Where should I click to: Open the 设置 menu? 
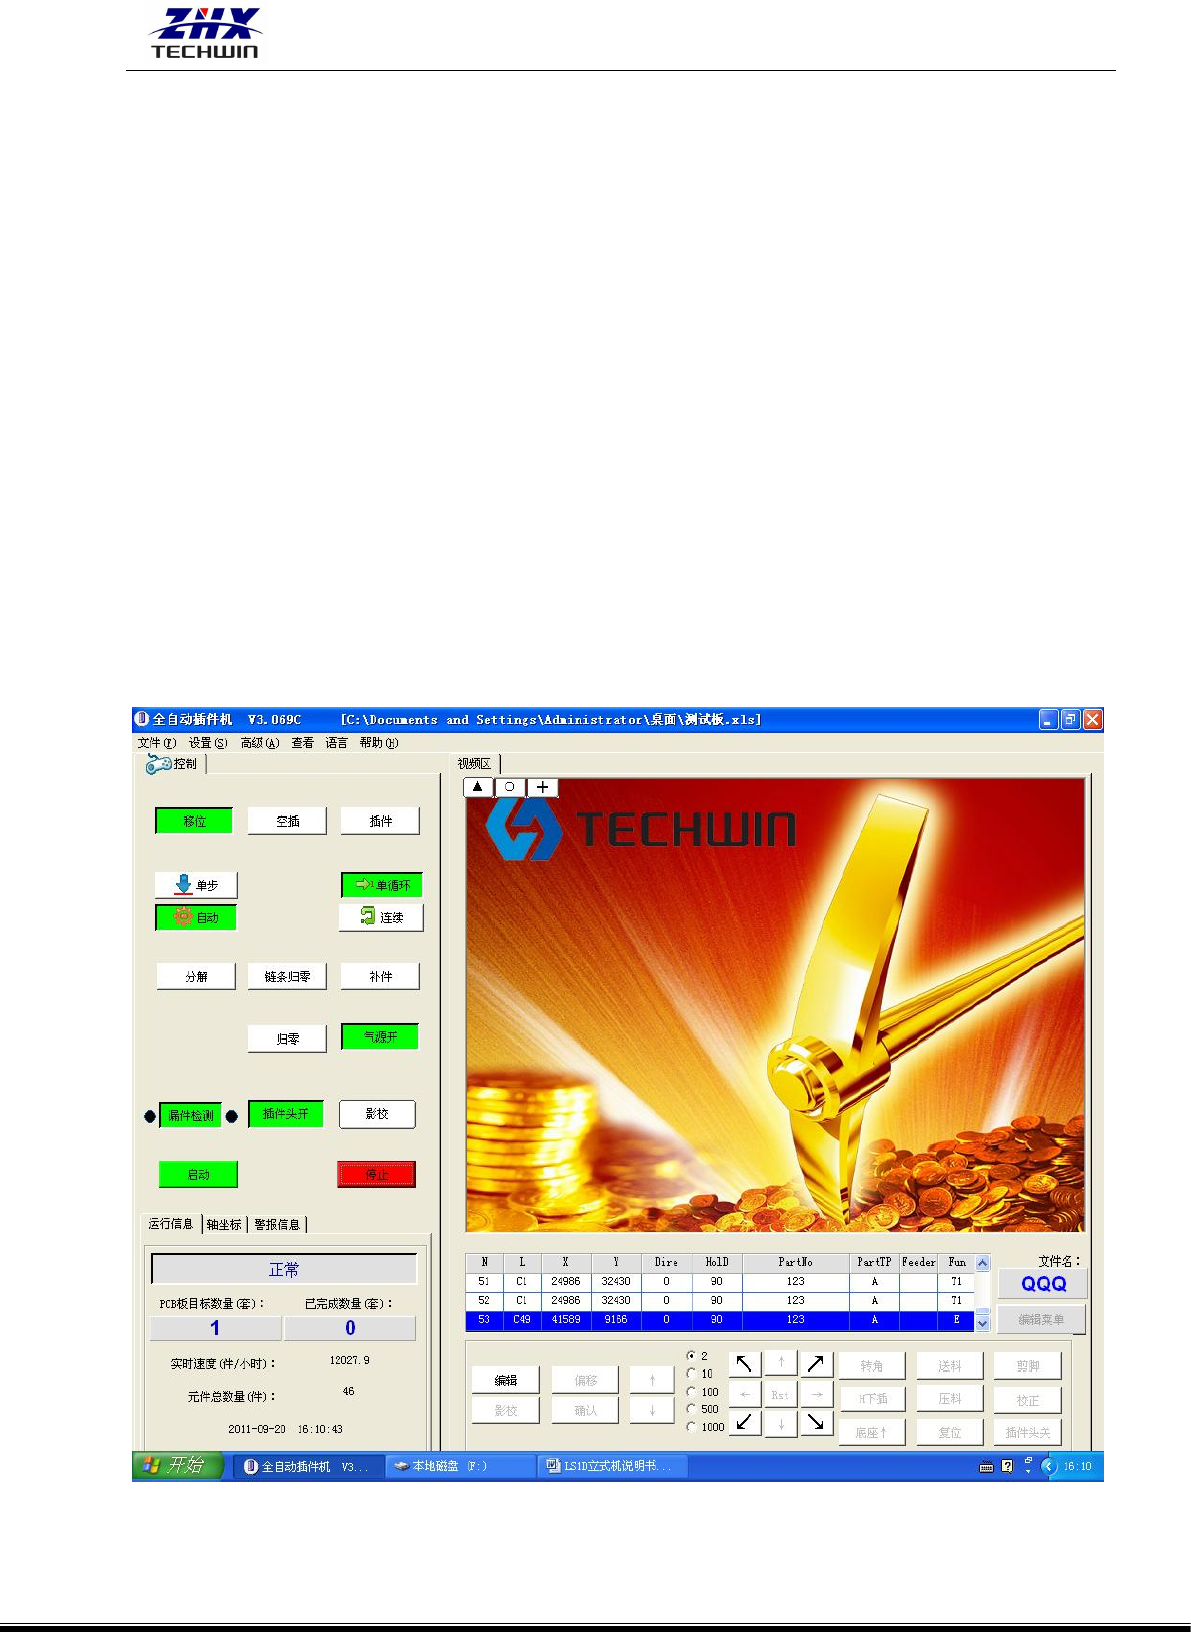tap(208, 743)
